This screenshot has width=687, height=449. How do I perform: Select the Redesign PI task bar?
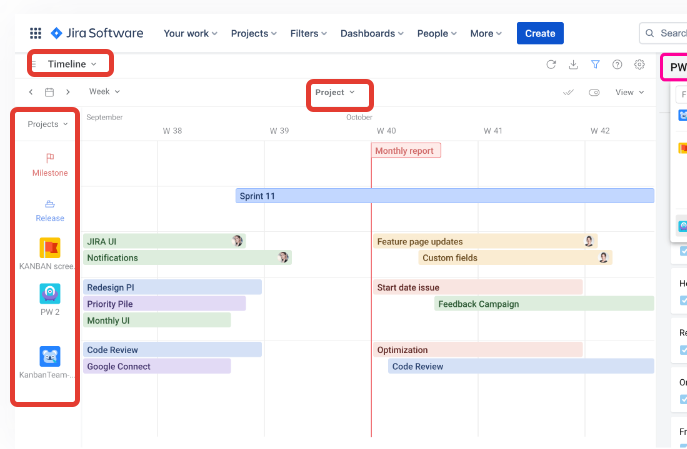(x=173, y=287)
